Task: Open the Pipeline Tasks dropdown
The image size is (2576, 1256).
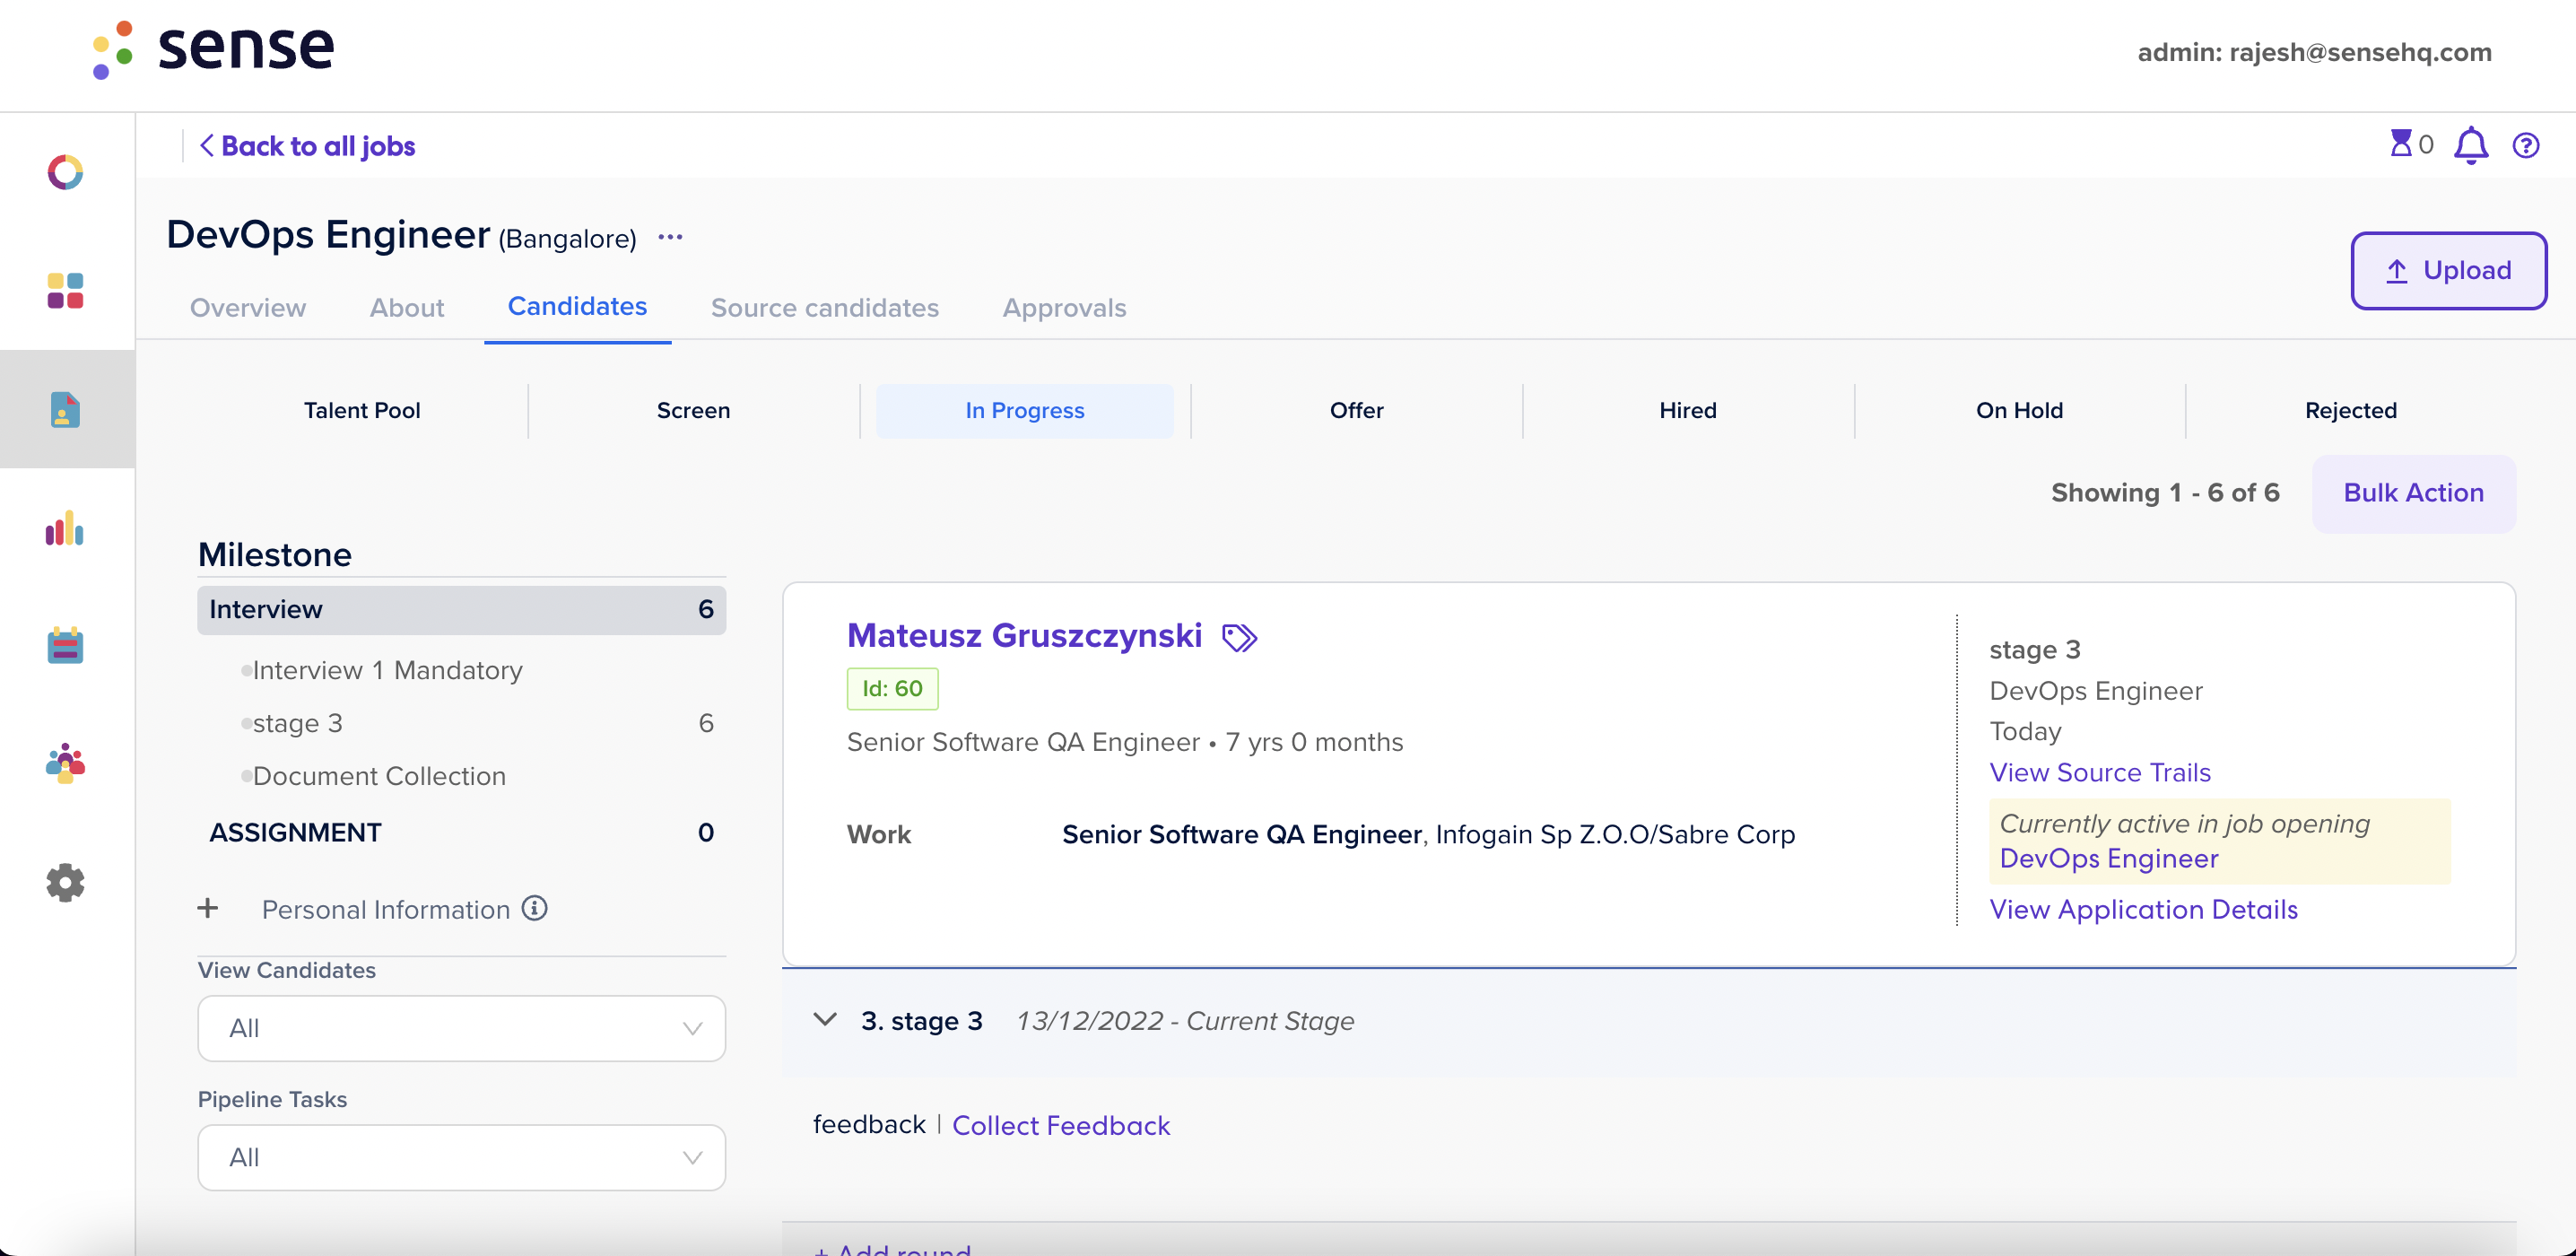Action: [x=461, y=1157]
